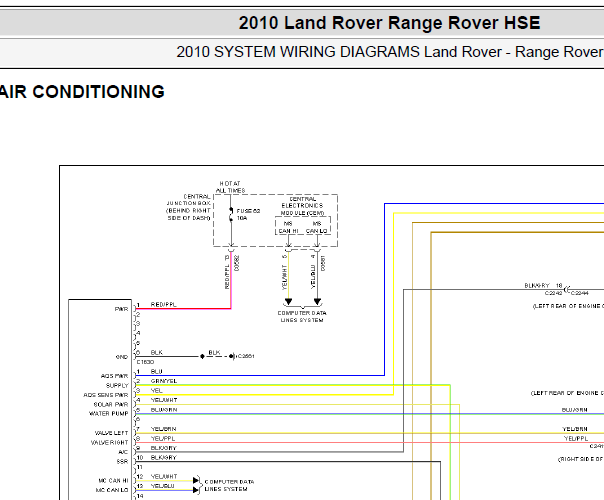Click the Central Electronics Module (CEM) label
Screen dimensions: 604x500
pos(302,206)
